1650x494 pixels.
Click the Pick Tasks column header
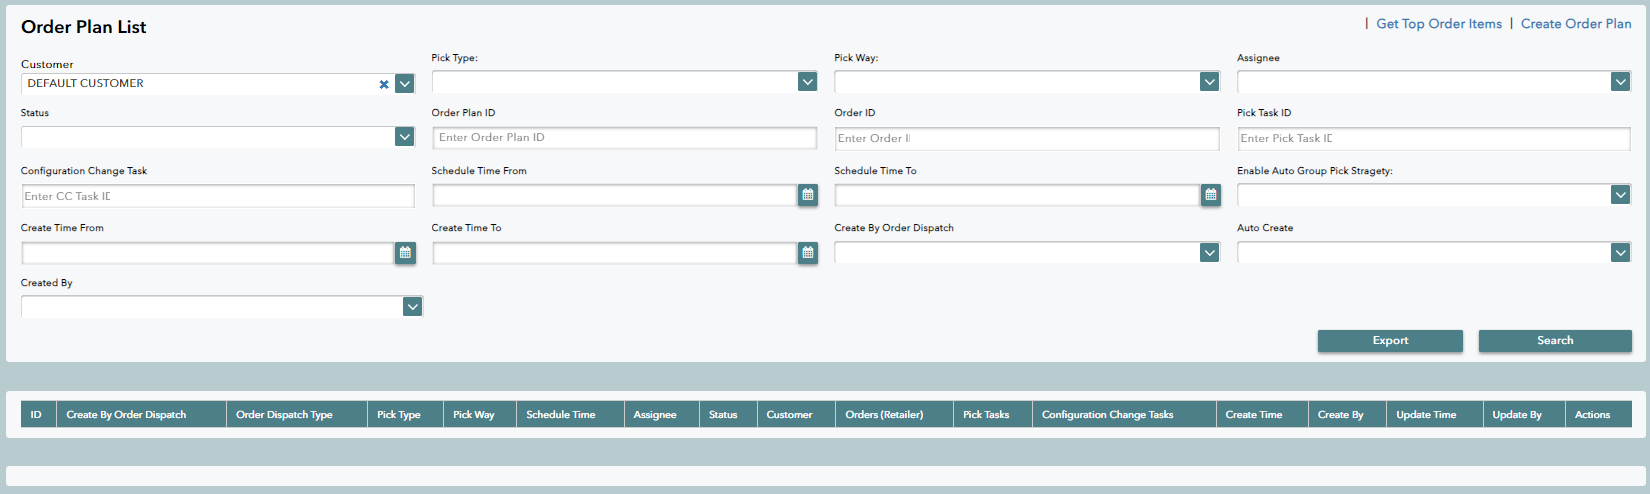[x=992, y=414]
